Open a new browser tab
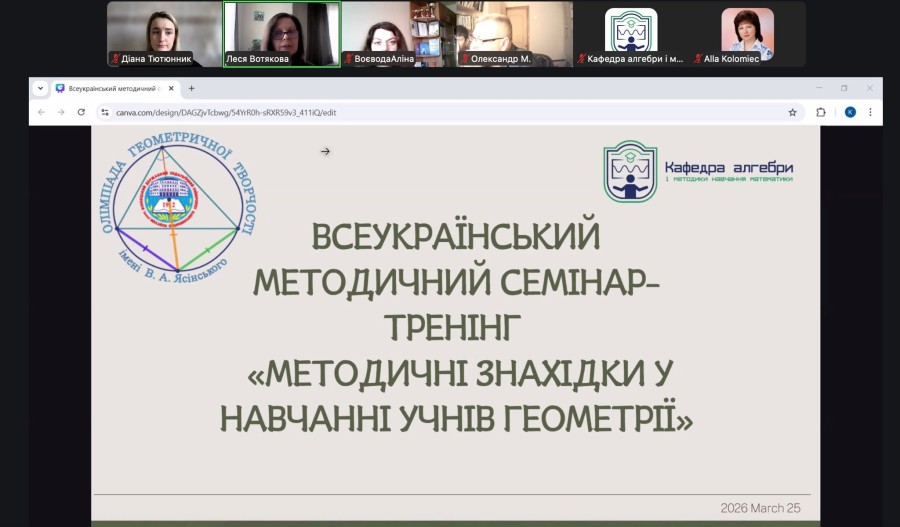900x527 pixels. [x=191, y=88]
